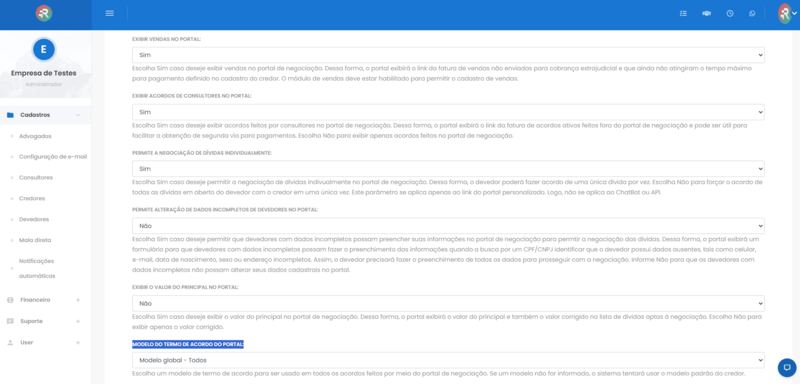The width and height of the screenshot is (800, 384).
Task: Expand the Financeiro menu with plus sign
Action: tap(78, 300)
